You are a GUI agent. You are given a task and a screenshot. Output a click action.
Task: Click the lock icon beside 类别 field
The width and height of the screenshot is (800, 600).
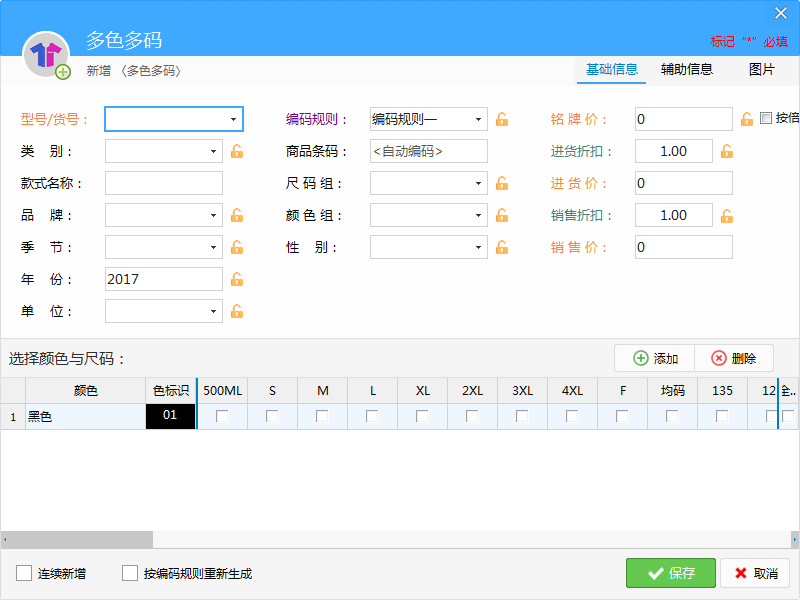point(237,152)
